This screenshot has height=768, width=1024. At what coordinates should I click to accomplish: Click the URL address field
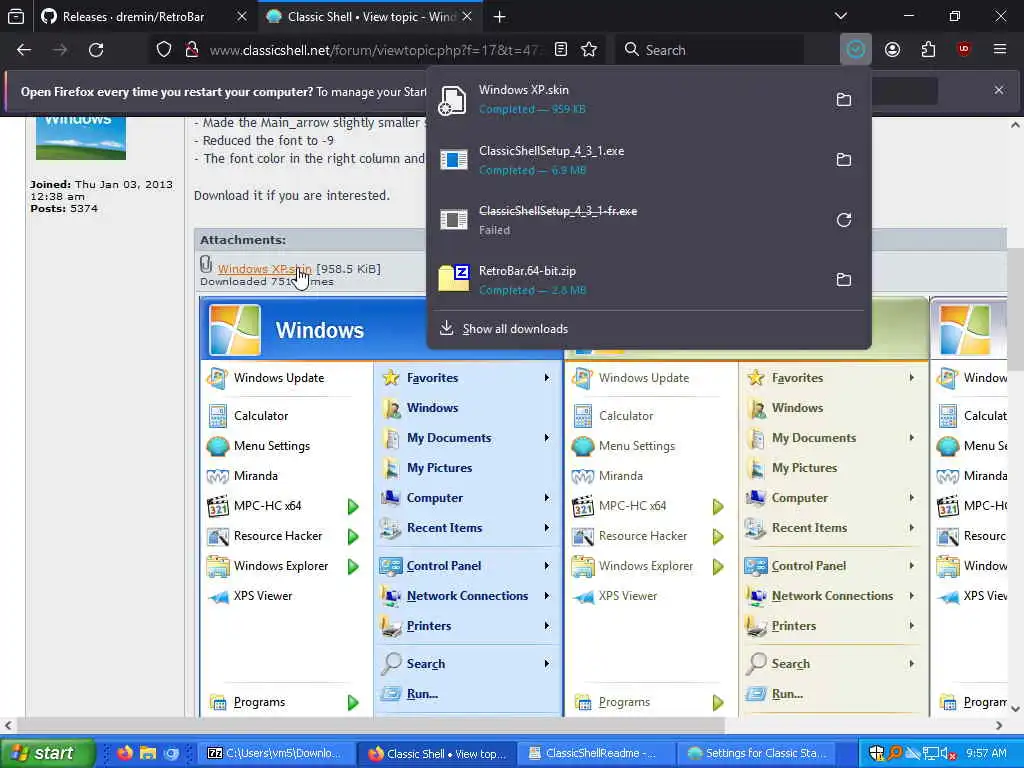point(376,50)
